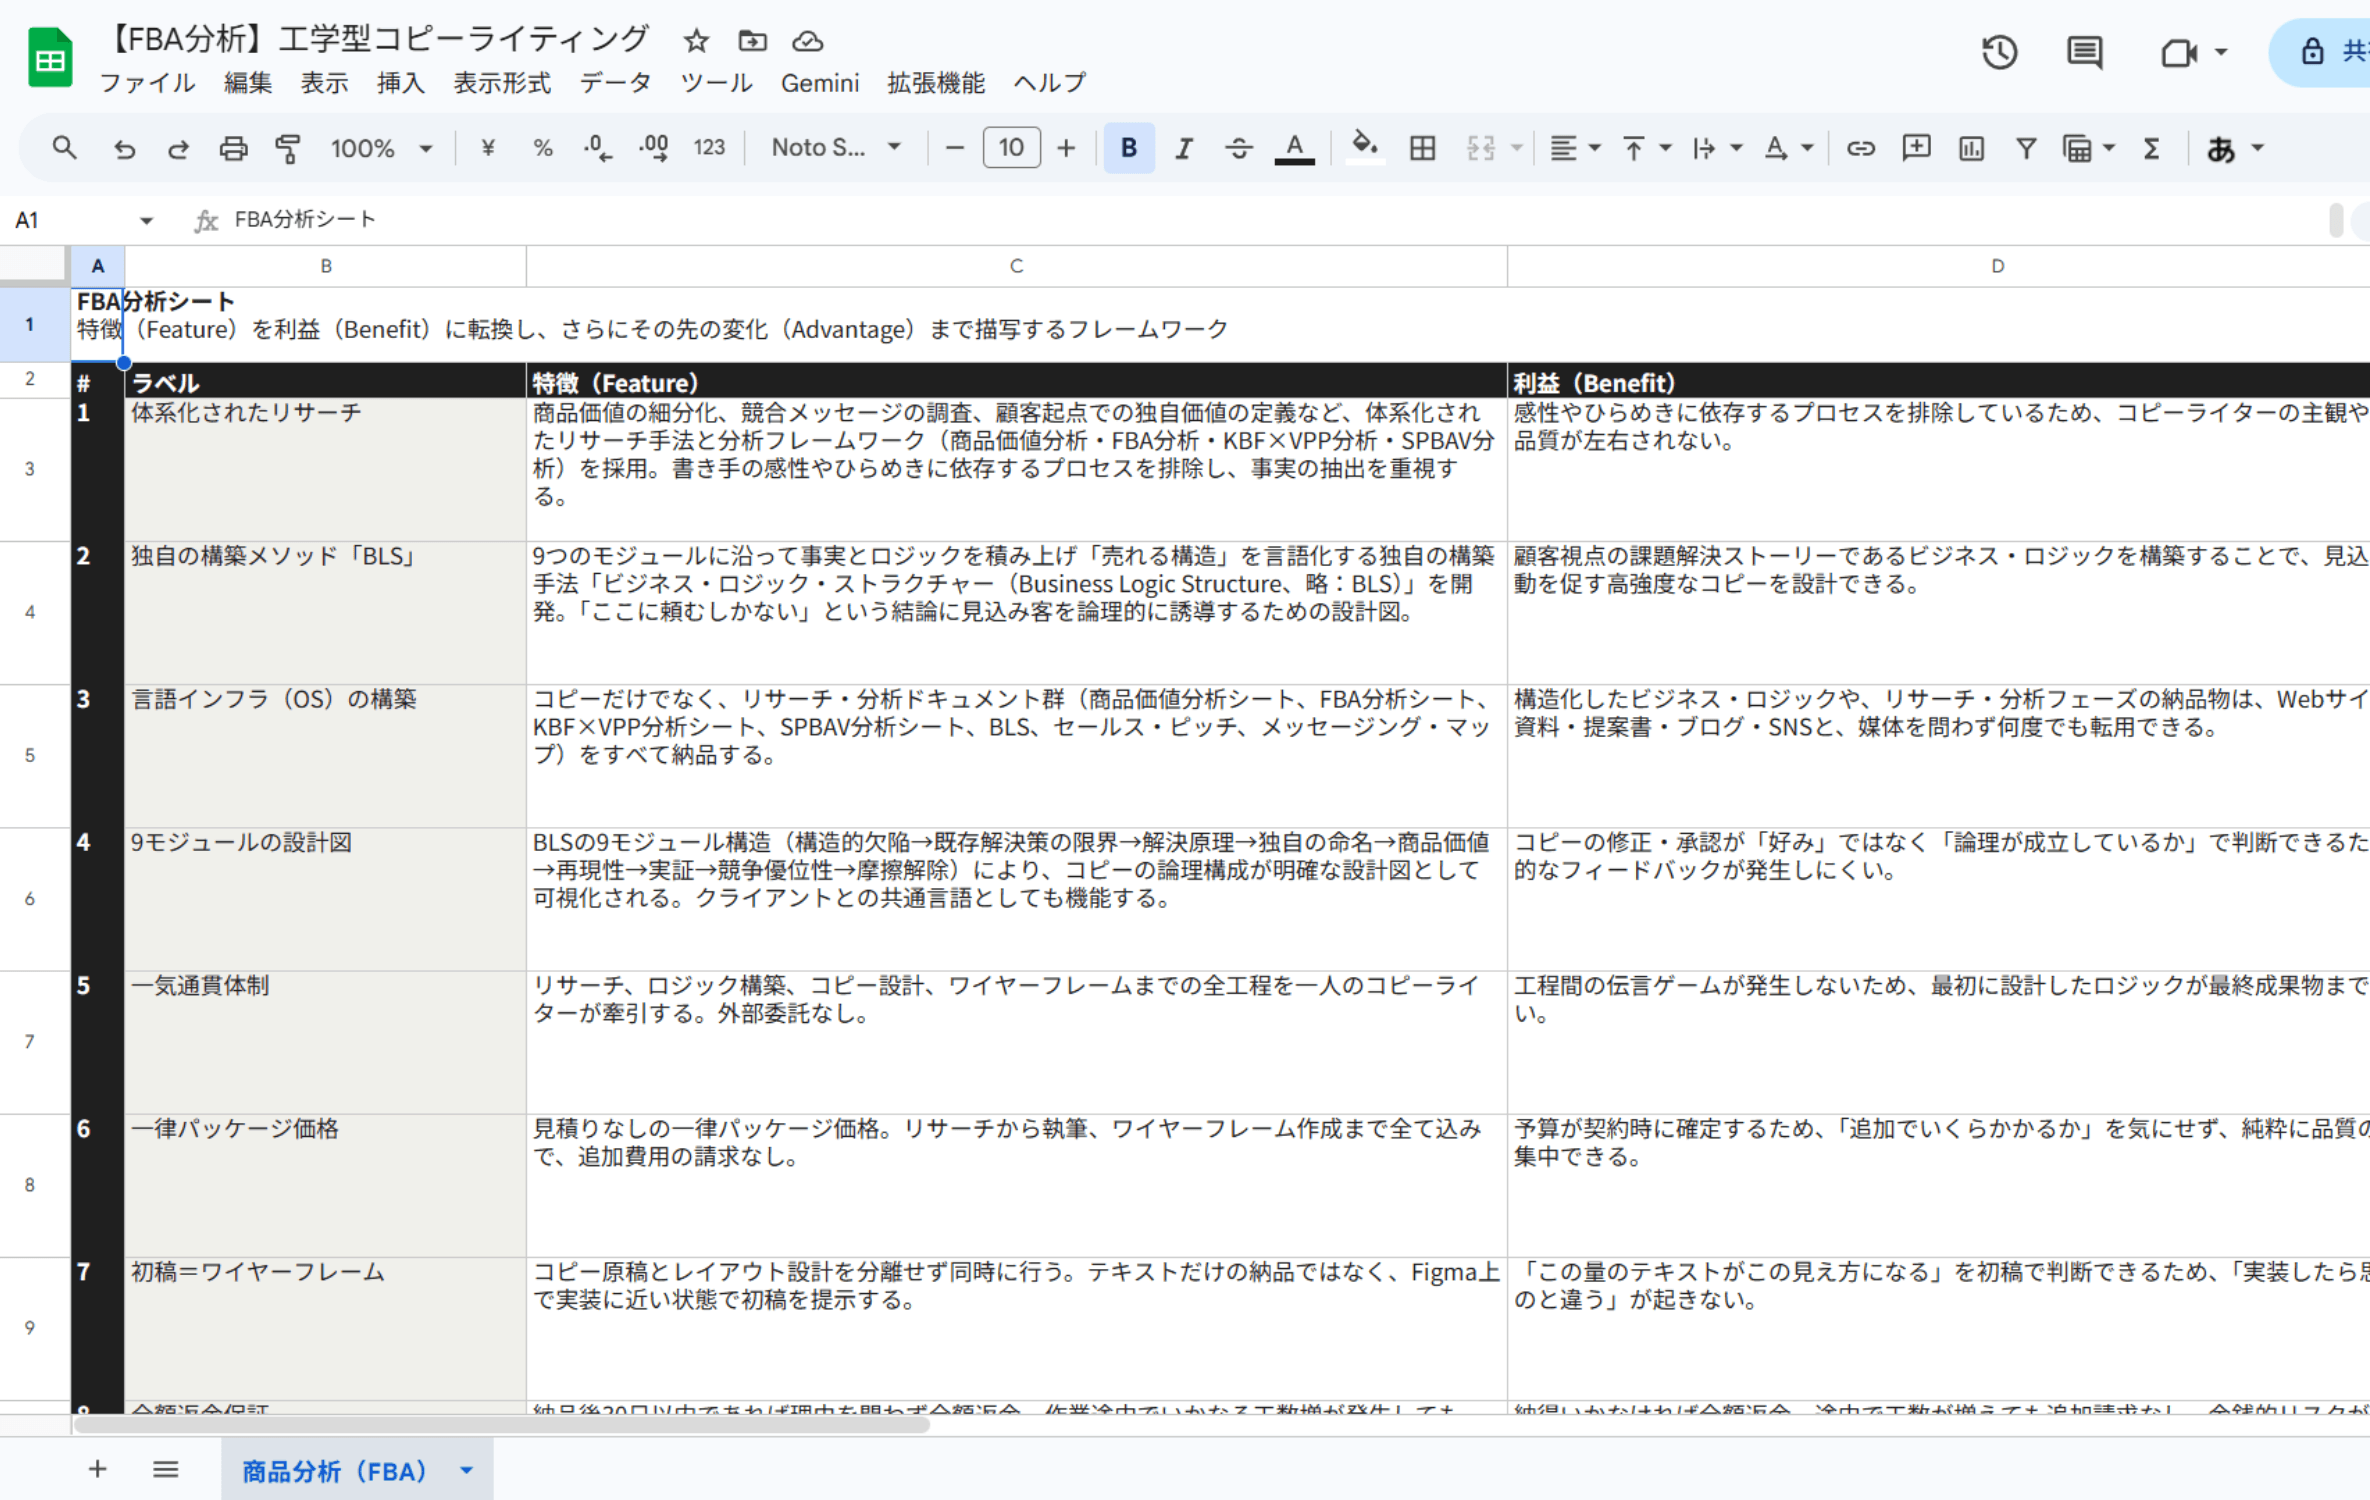2370x1500 pixels.
Task: Star the FBA分析 spreadsheet
Action: [x=696, y=41]
